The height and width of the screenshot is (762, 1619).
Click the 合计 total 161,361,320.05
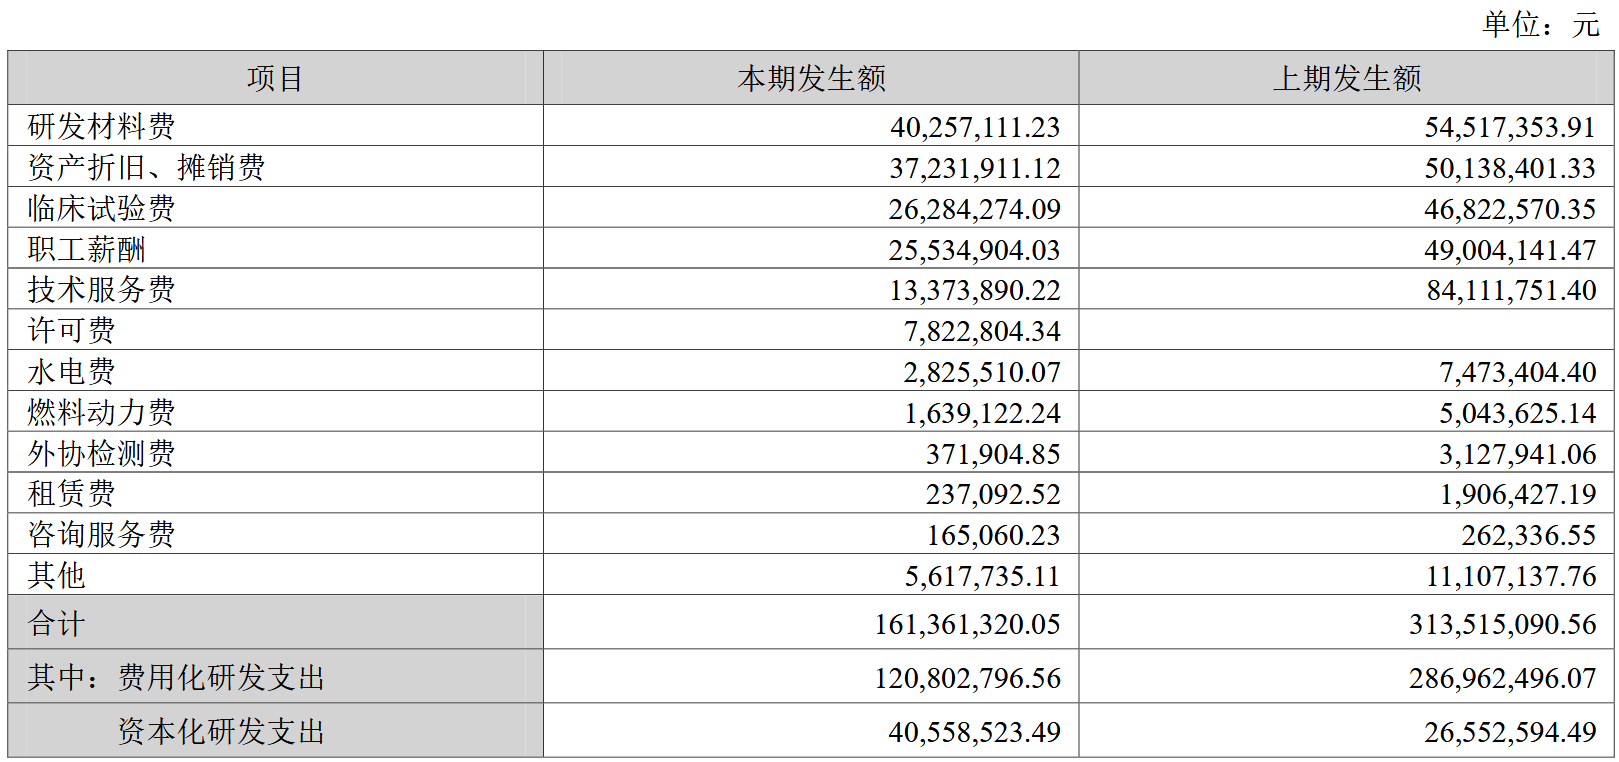(967, 624)
